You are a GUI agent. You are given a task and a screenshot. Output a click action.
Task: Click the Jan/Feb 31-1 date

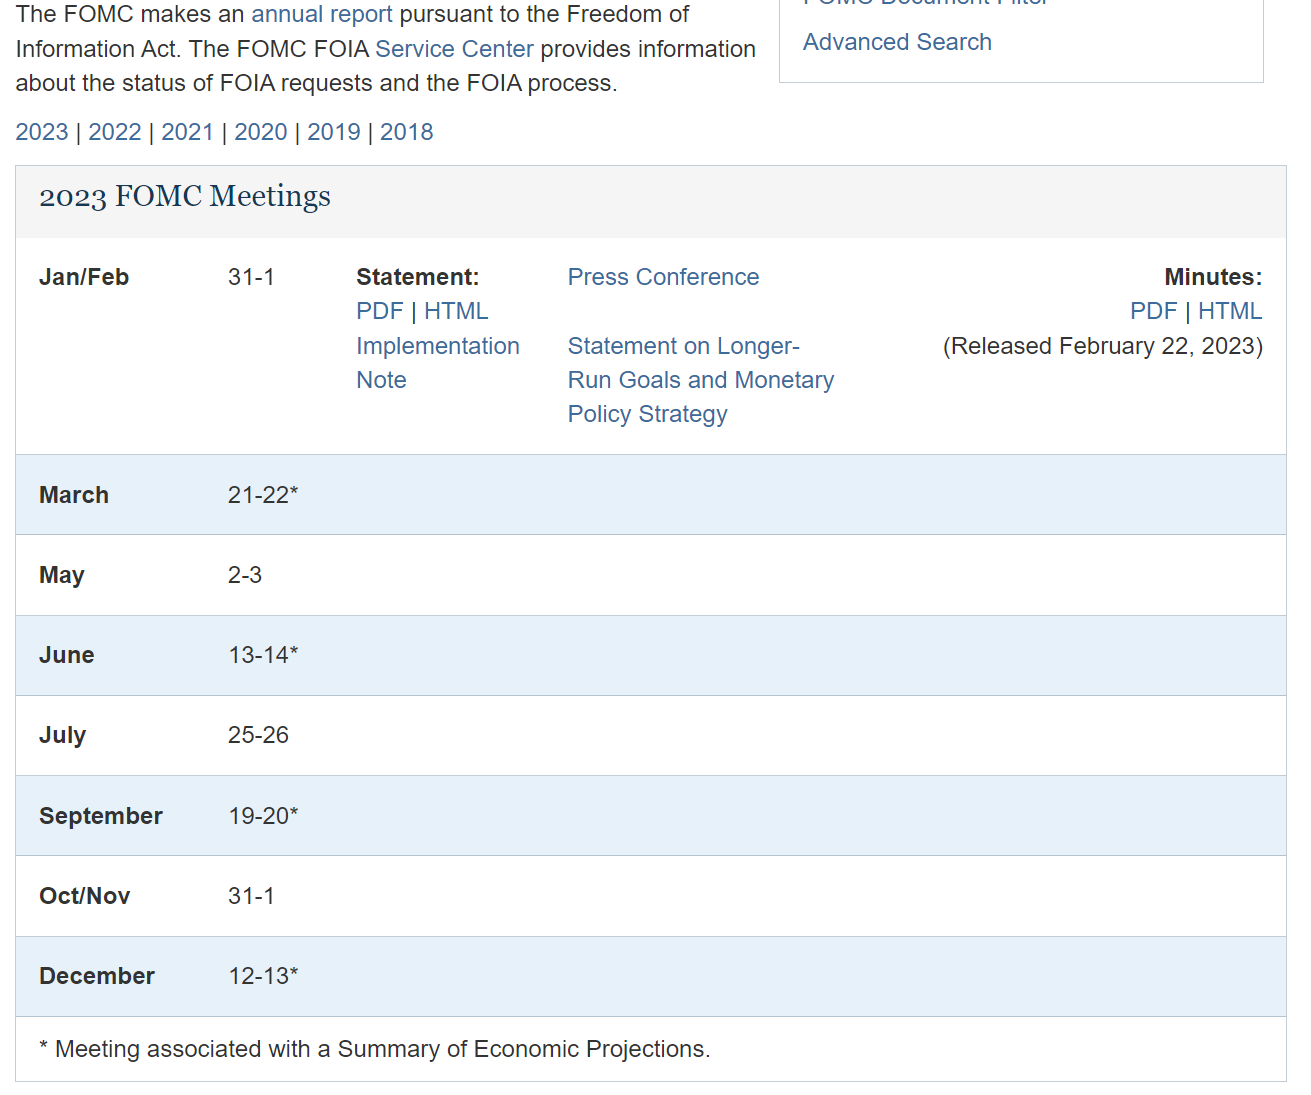(251, 277)
